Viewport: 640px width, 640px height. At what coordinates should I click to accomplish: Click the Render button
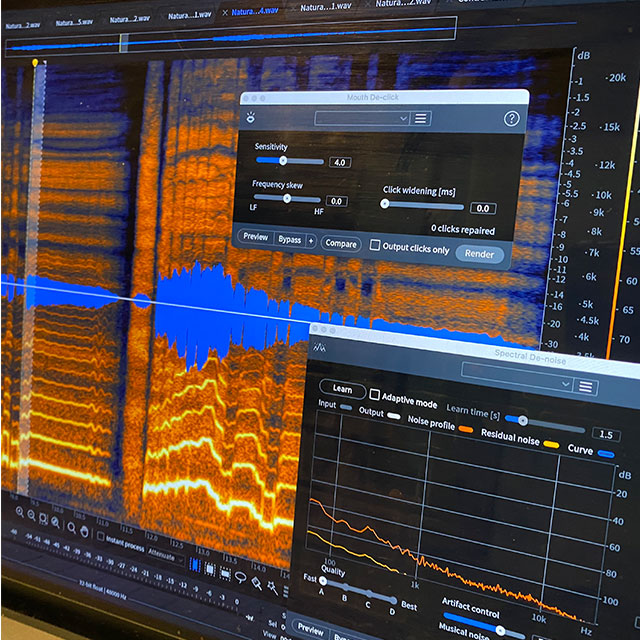click(x=479, y=254)
